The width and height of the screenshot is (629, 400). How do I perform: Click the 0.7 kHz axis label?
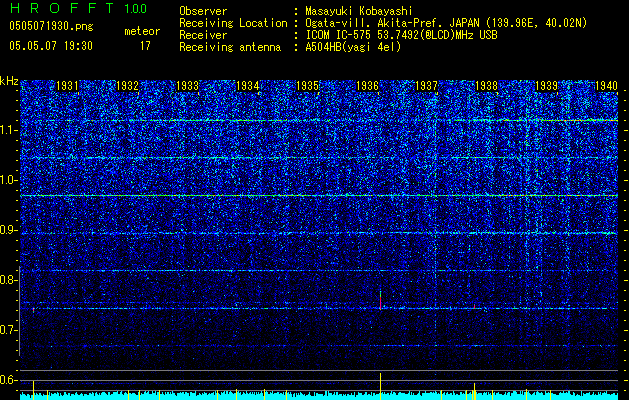click(8, 330)
